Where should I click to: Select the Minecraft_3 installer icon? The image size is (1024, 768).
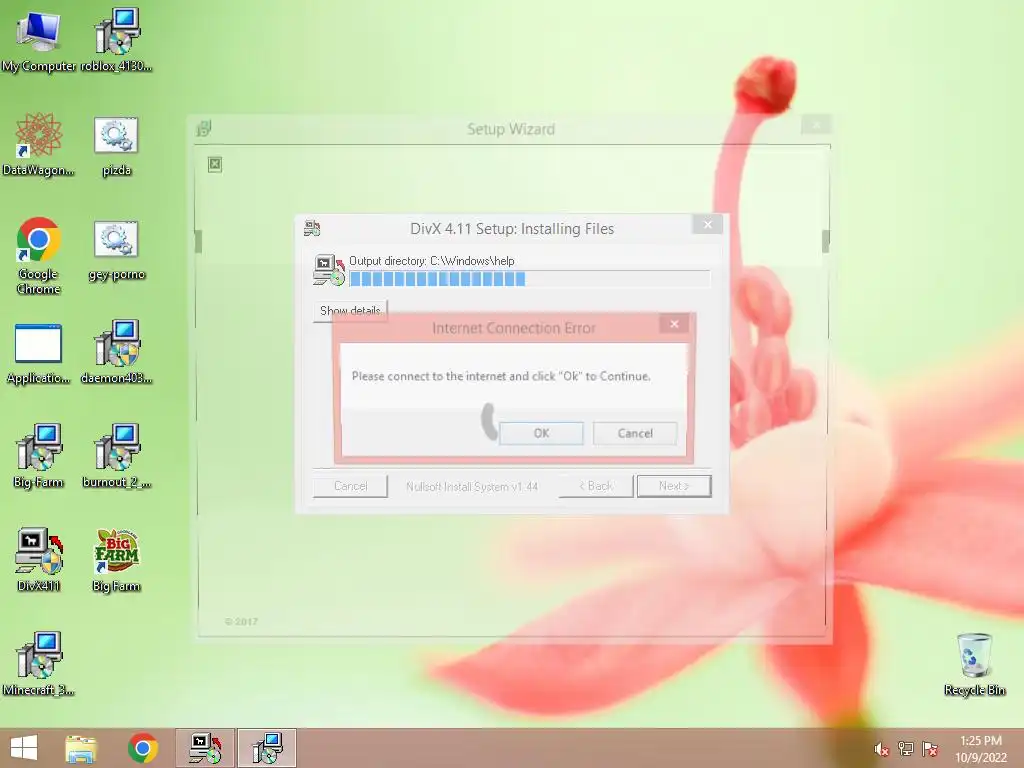pyautogui.click(x=39, y=665)
